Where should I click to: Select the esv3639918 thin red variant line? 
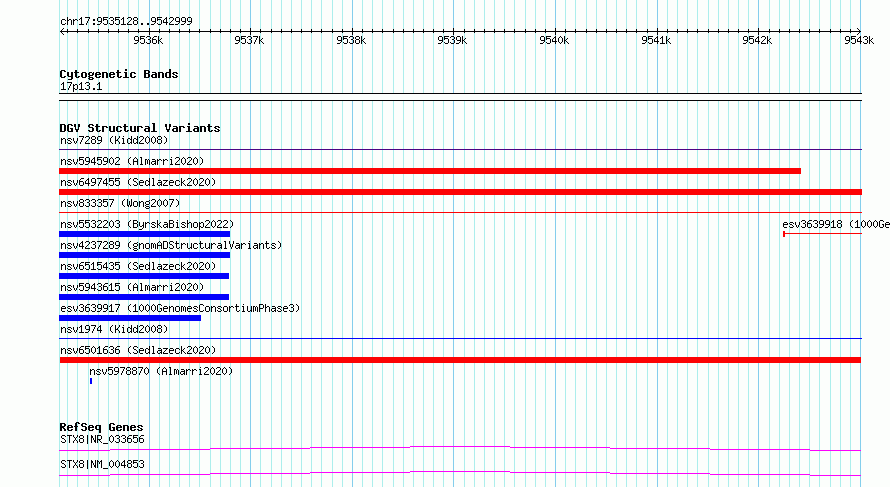click(x=822, y=234)
